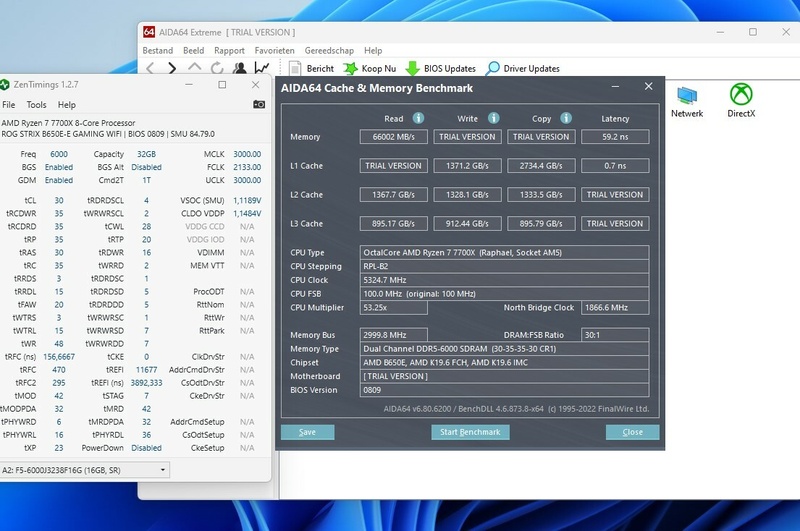The image size is (800, 531).
Task: Click the tRFC (ns) value 156,6667
Action: click(59, 357)
